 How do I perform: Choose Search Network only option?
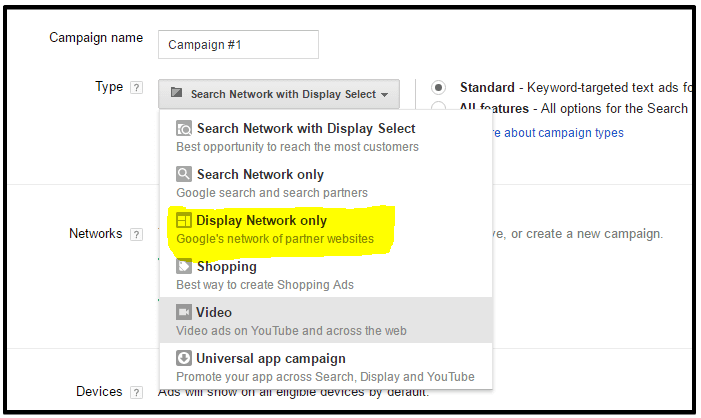(326, 183)
